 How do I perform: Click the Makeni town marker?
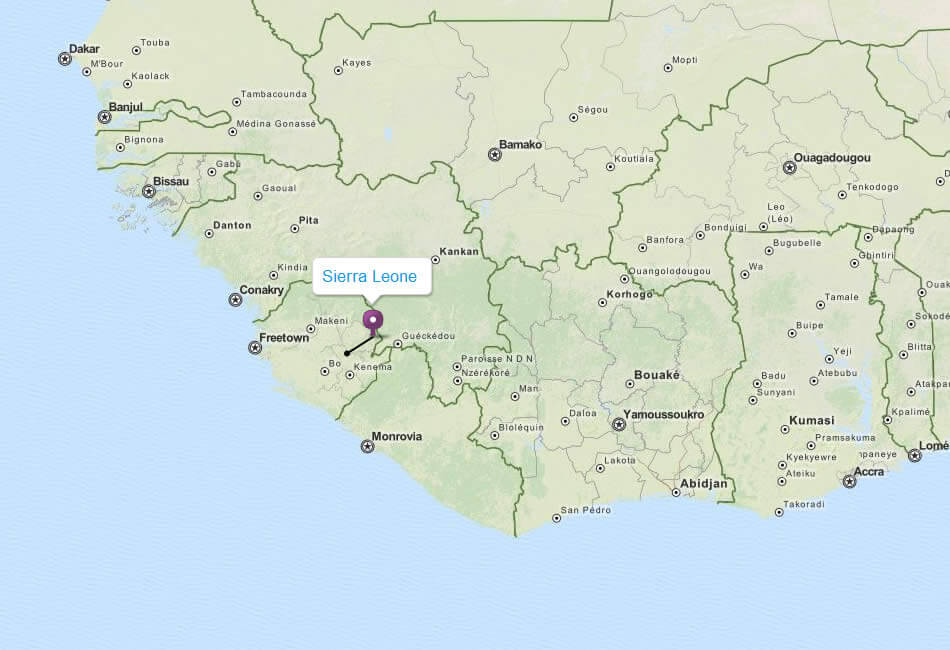[311, 329]
